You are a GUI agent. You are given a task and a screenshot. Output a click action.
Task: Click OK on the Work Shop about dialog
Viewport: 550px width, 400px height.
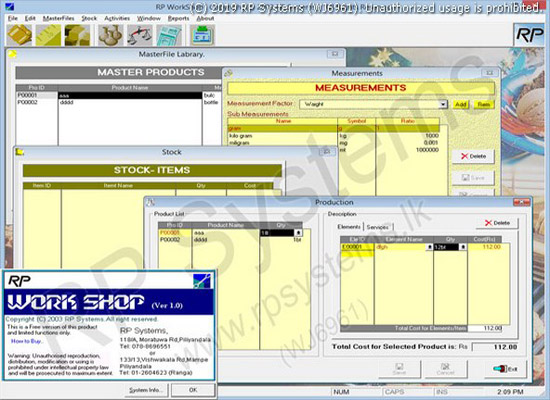193,390
